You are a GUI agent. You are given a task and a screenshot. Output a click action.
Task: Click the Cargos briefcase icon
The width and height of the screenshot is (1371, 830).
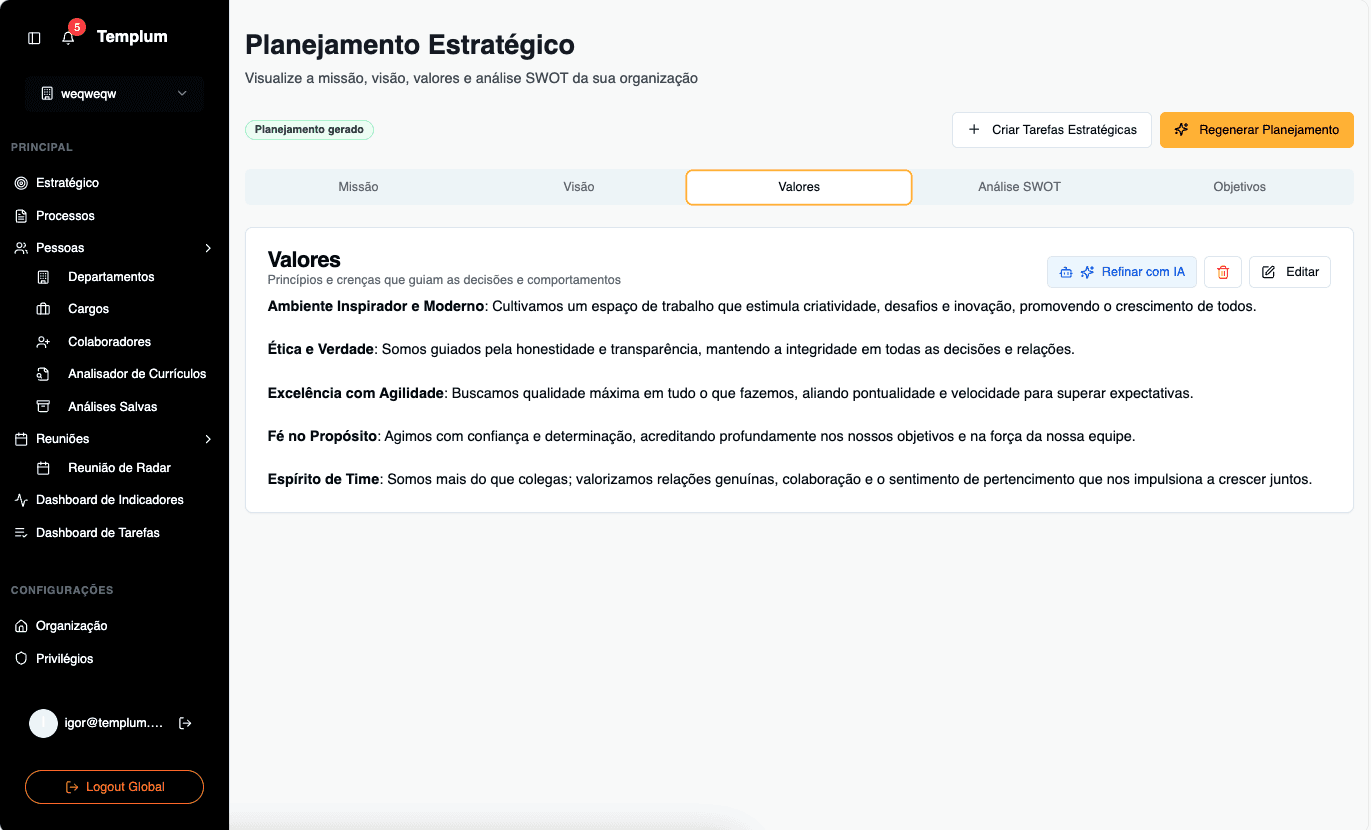[43, 309]
